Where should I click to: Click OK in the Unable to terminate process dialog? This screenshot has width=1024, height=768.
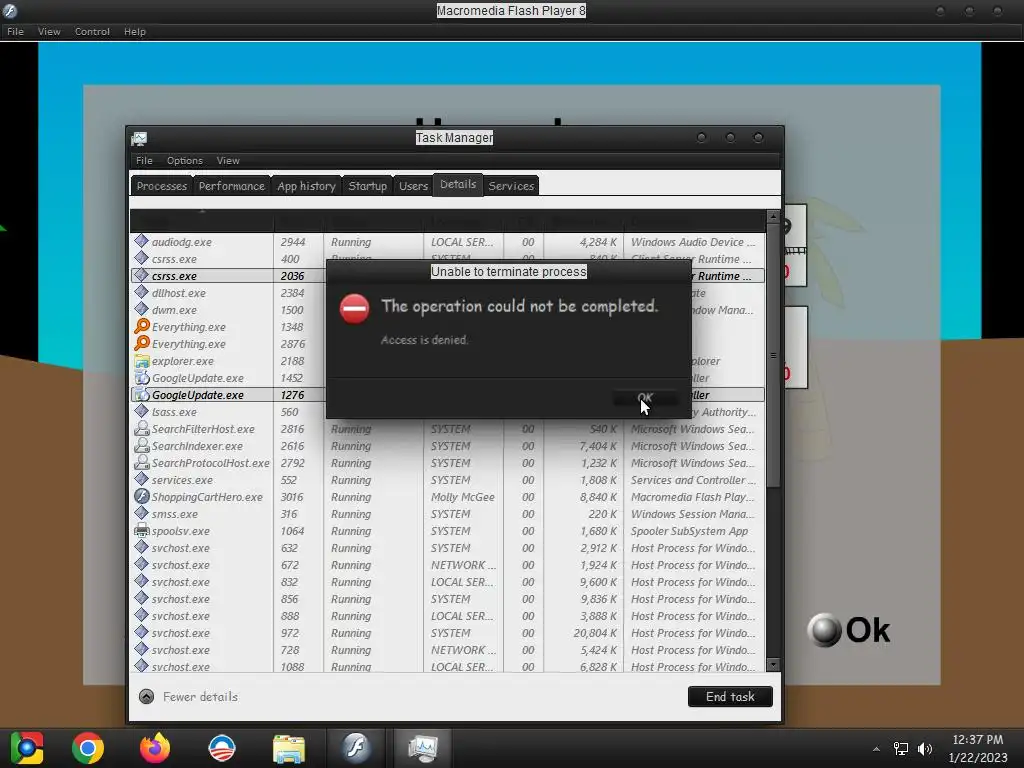pos(645,397)
